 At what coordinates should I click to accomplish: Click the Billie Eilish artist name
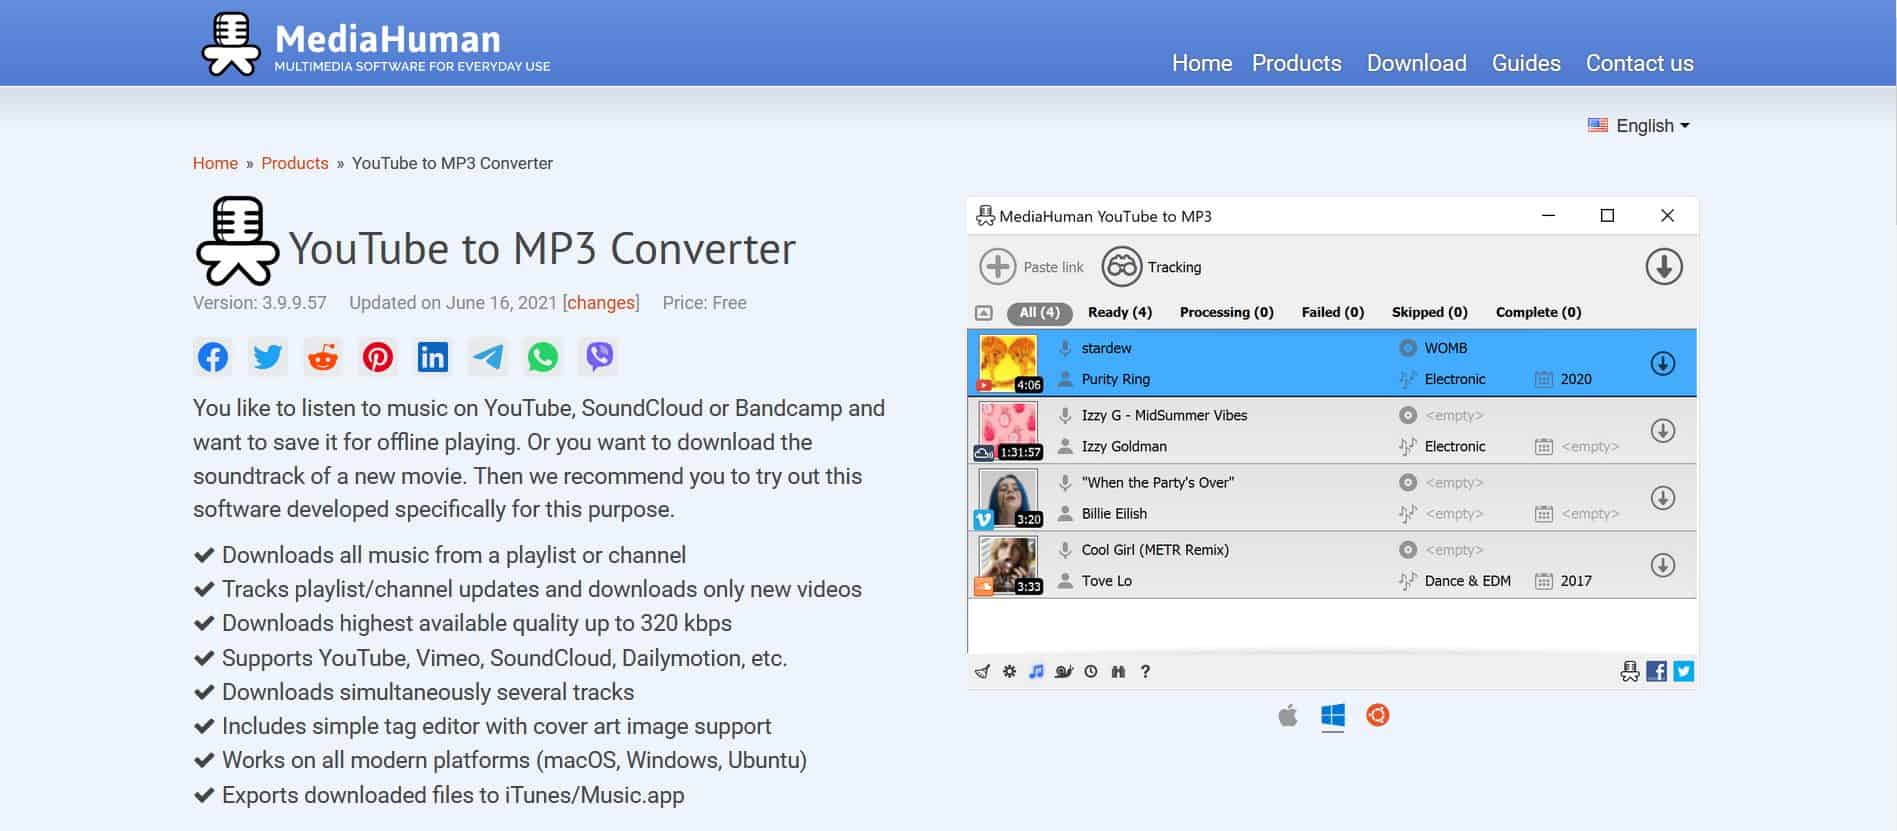pyautogui.click(x=1114, y=513)
